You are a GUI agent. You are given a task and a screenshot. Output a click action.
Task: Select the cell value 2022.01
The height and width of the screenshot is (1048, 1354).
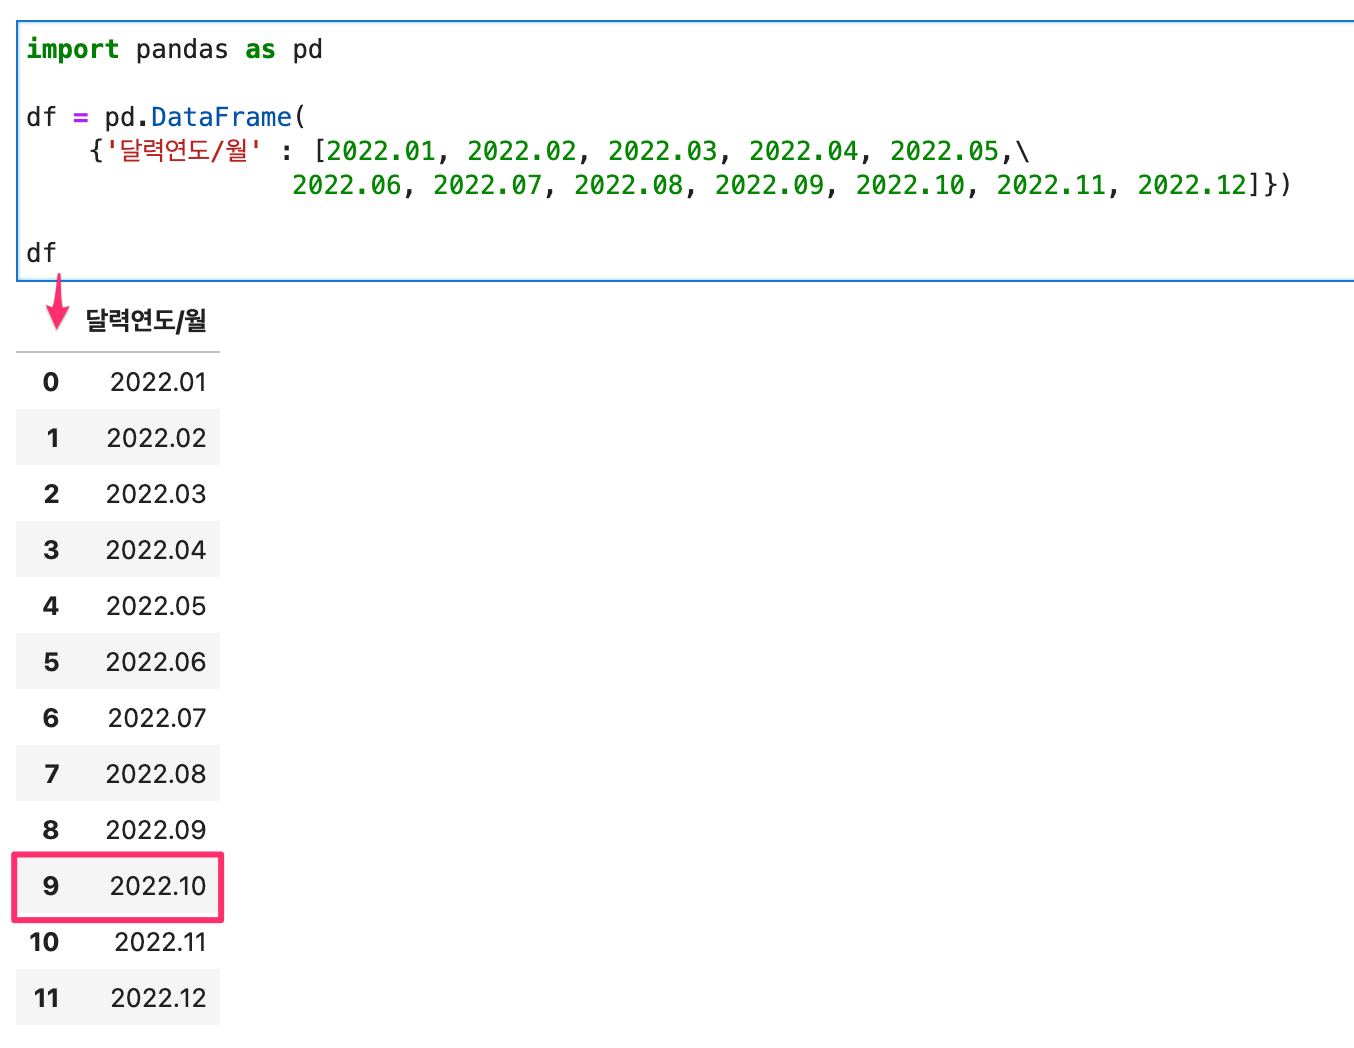point(158,382)
